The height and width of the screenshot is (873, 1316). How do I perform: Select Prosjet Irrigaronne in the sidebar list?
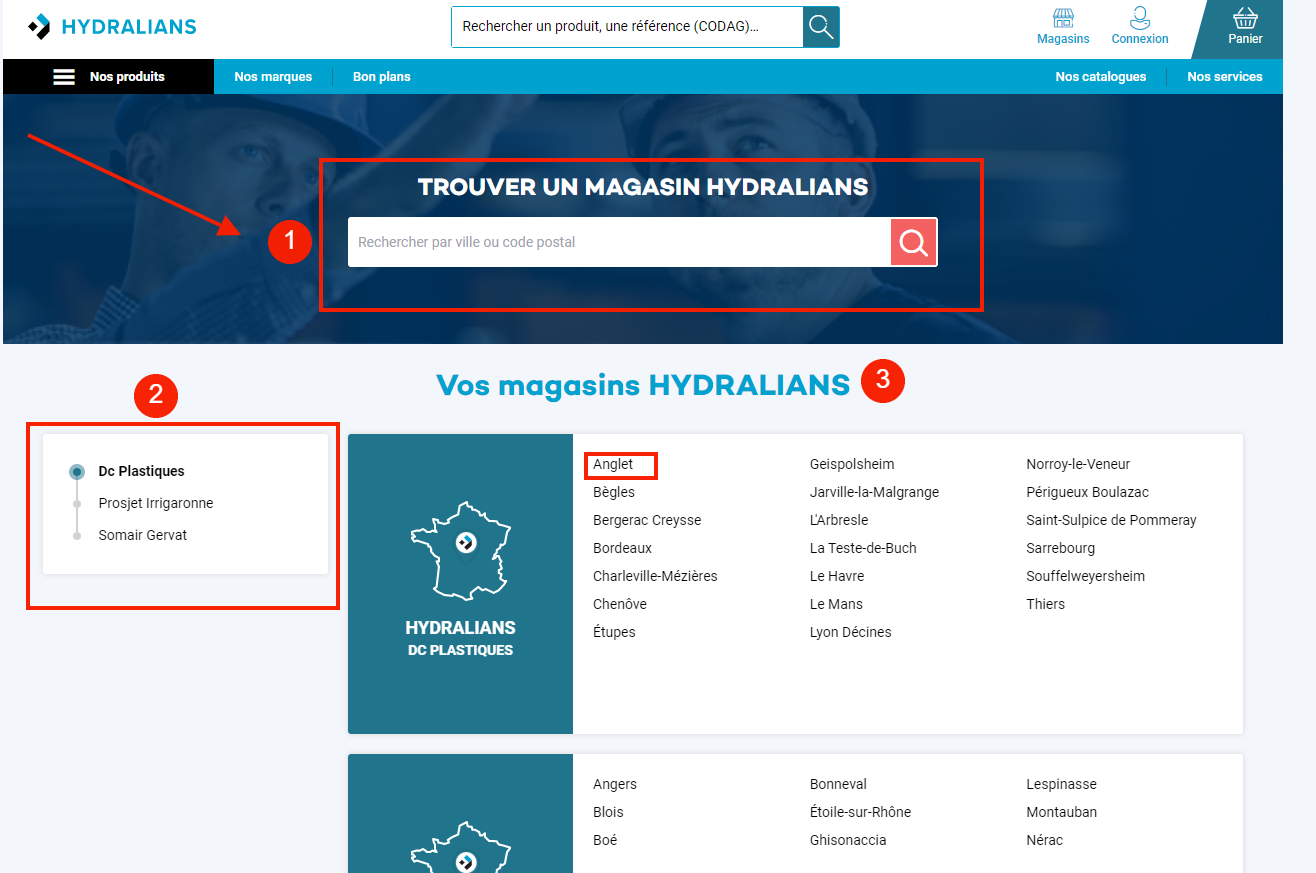point(156,503)
